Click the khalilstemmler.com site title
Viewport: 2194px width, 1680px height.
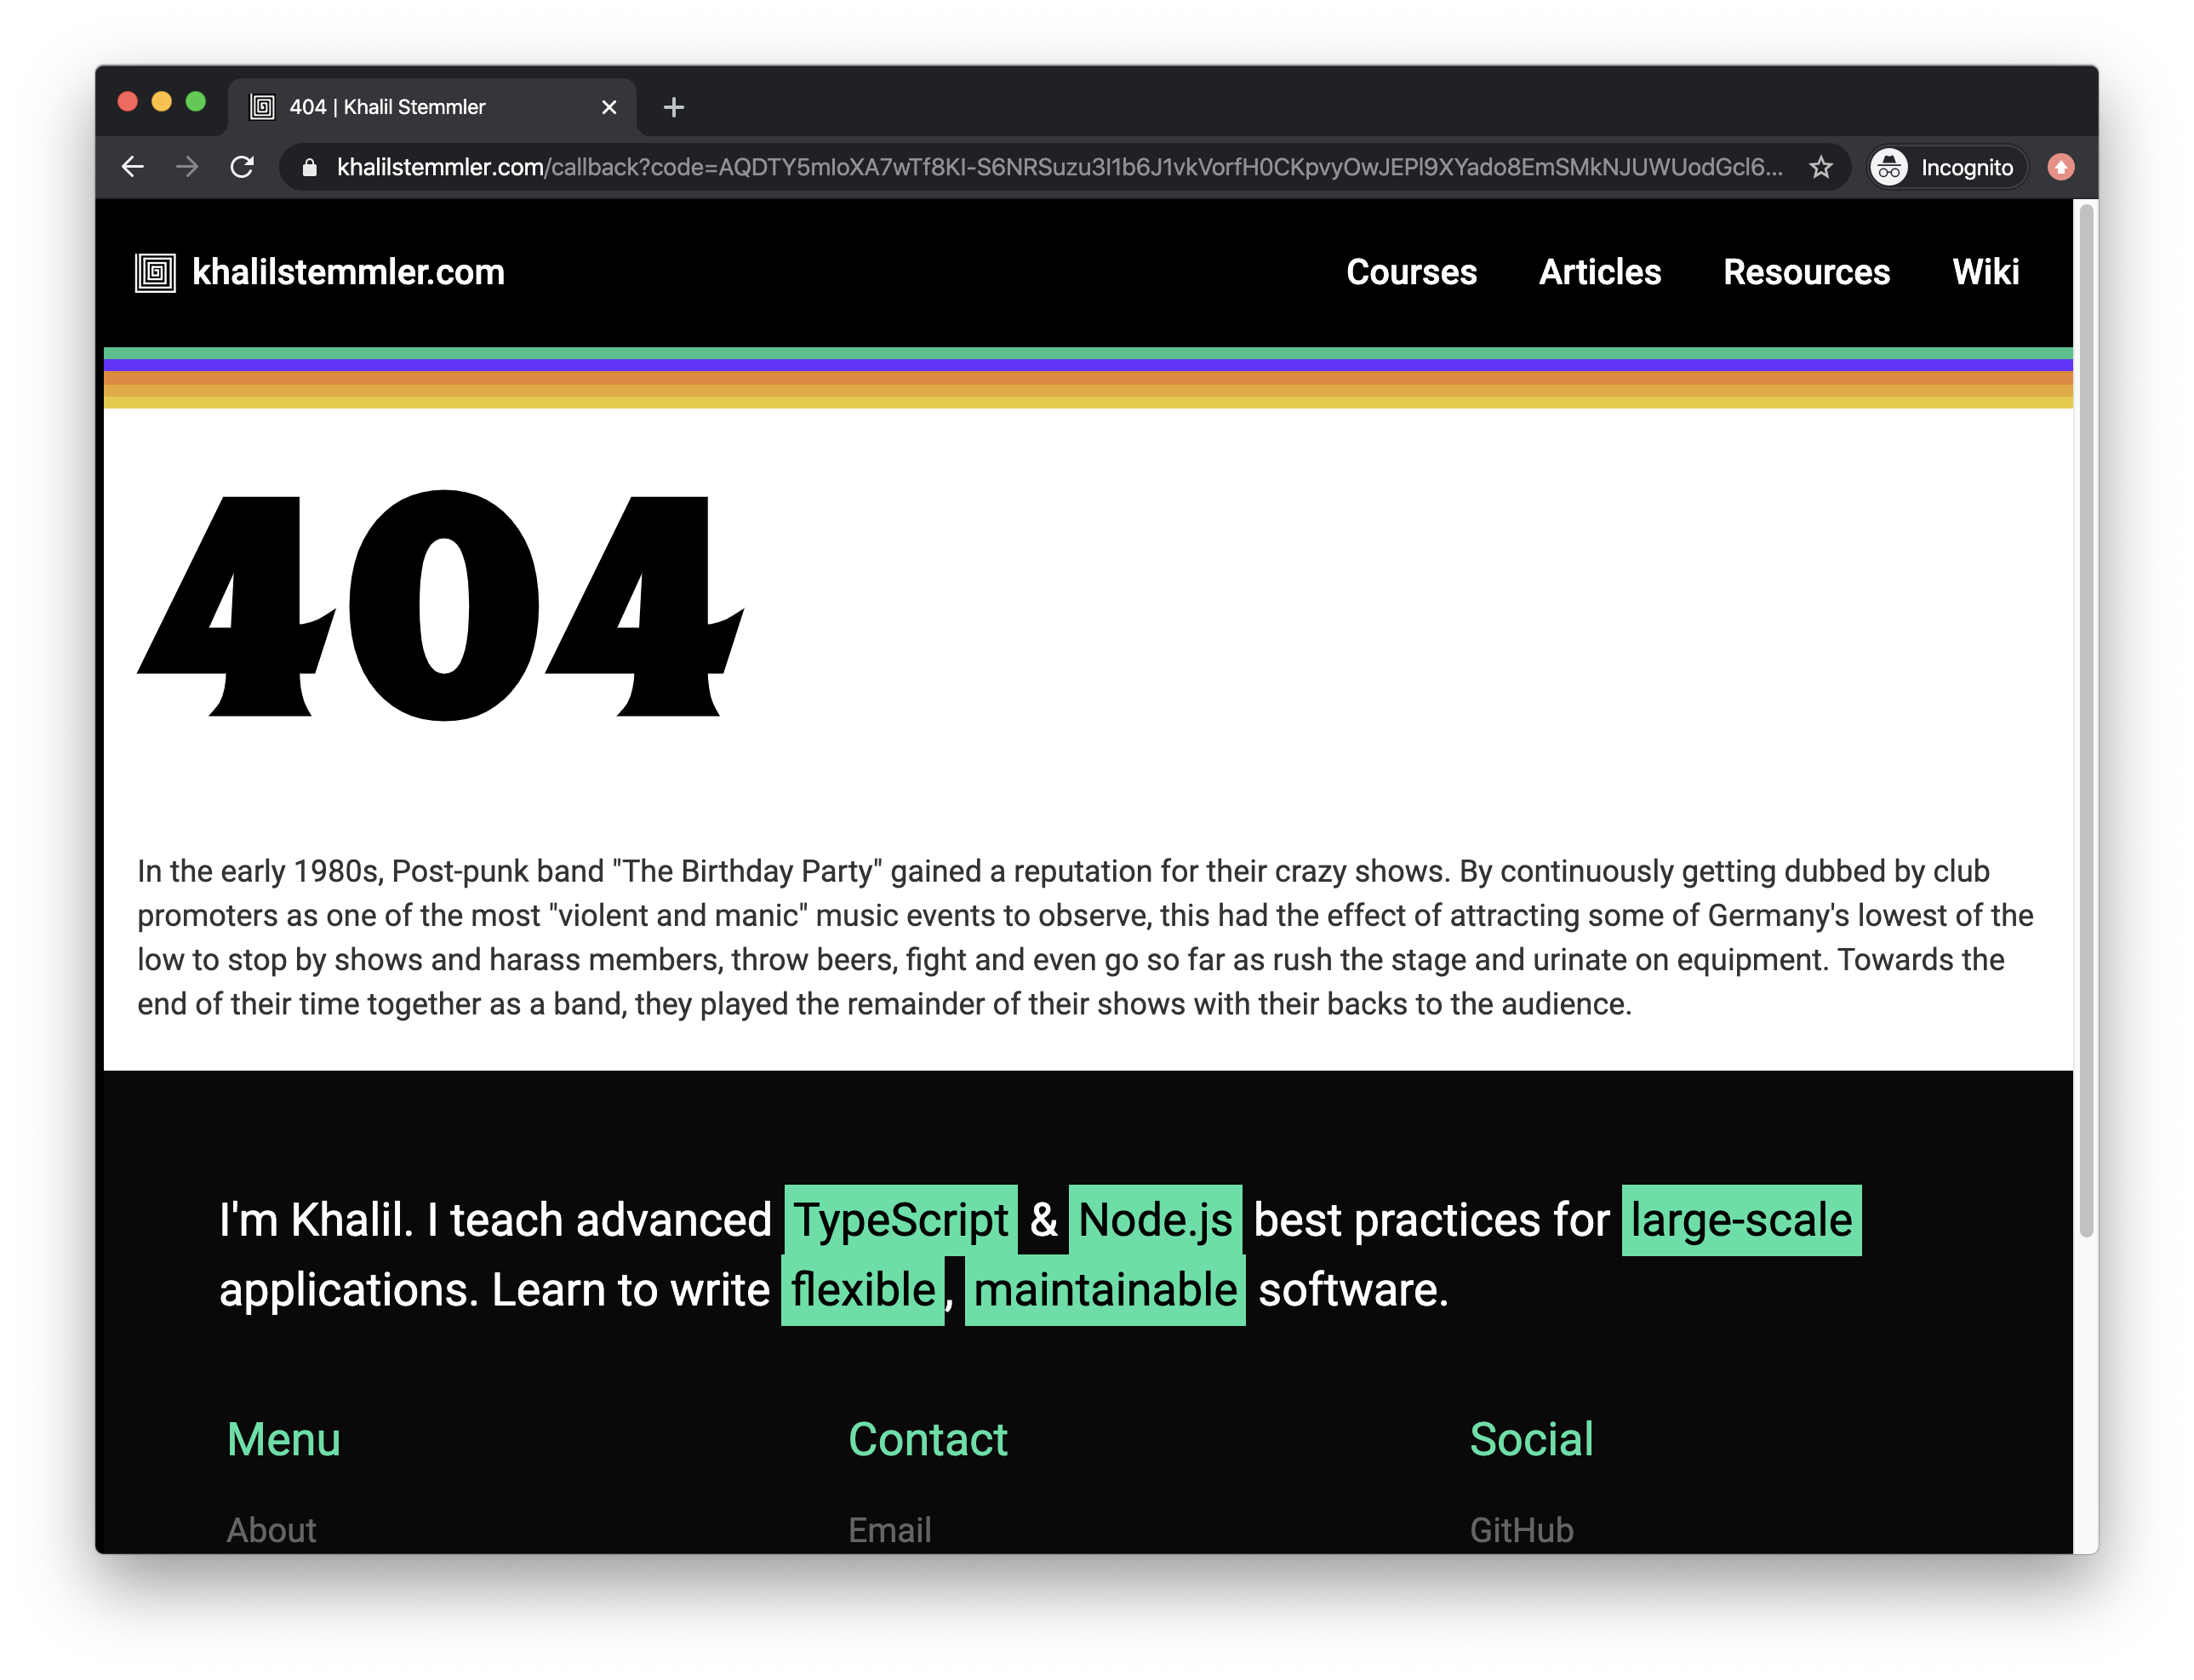(x=348, y=272)
